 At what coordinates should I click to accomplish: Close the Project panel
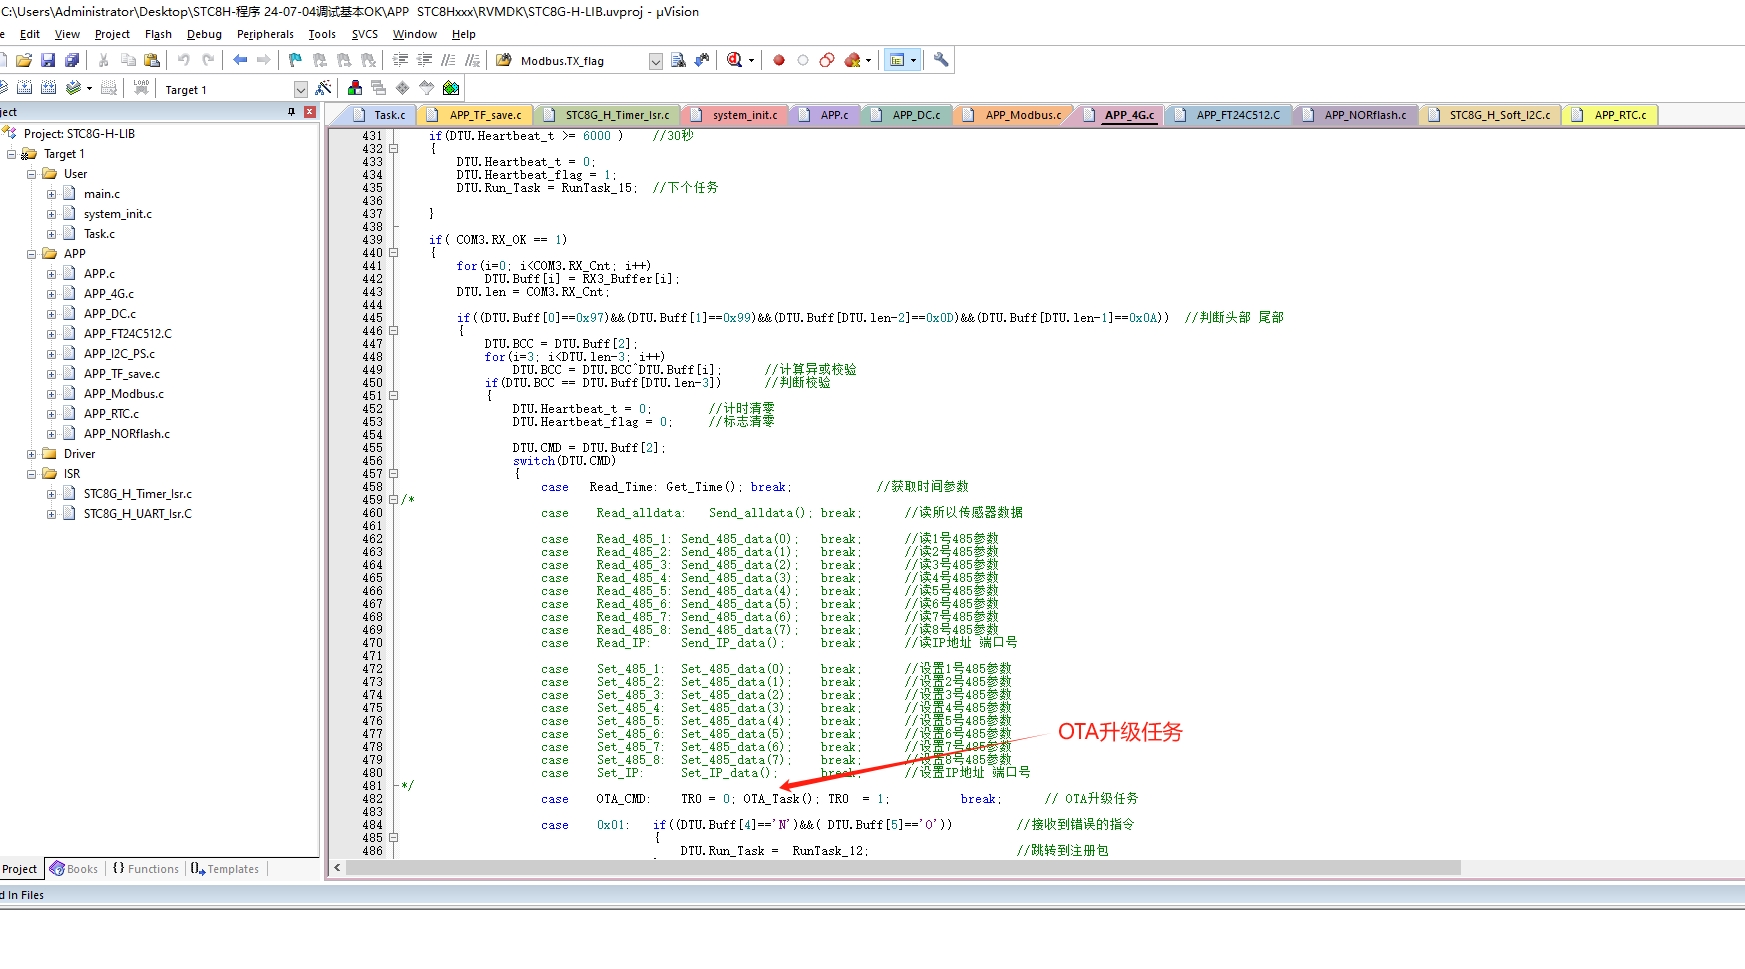[x=310, y=112]
